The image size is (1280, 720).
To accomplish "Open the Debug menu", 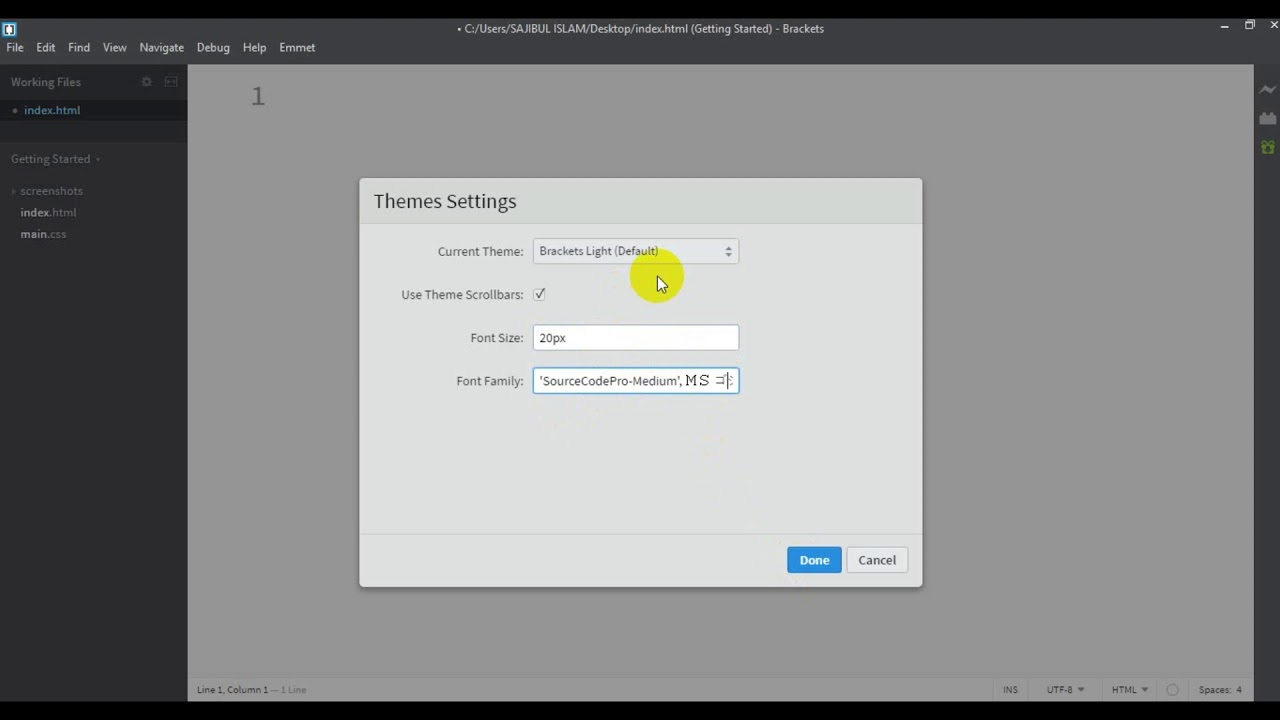I will point(213,47).
